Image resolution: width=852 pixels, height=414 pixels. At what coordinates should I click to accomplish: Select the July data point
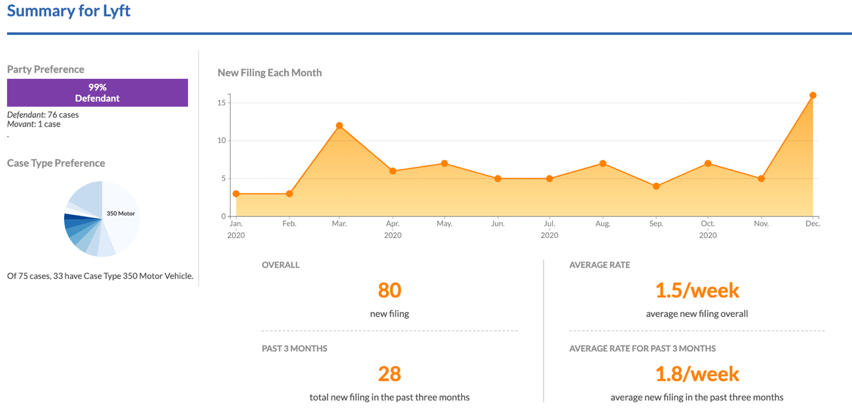pos(549,178)
